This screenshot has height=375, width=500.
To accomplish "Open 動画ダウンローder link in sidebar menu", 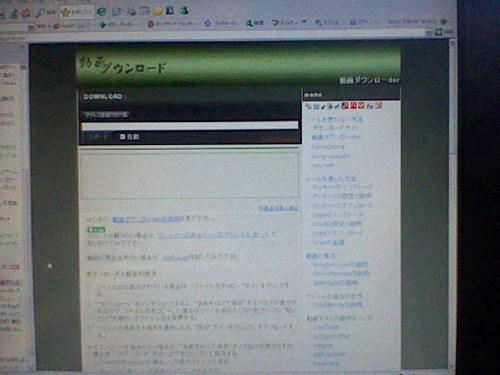I will pos(336,137).
